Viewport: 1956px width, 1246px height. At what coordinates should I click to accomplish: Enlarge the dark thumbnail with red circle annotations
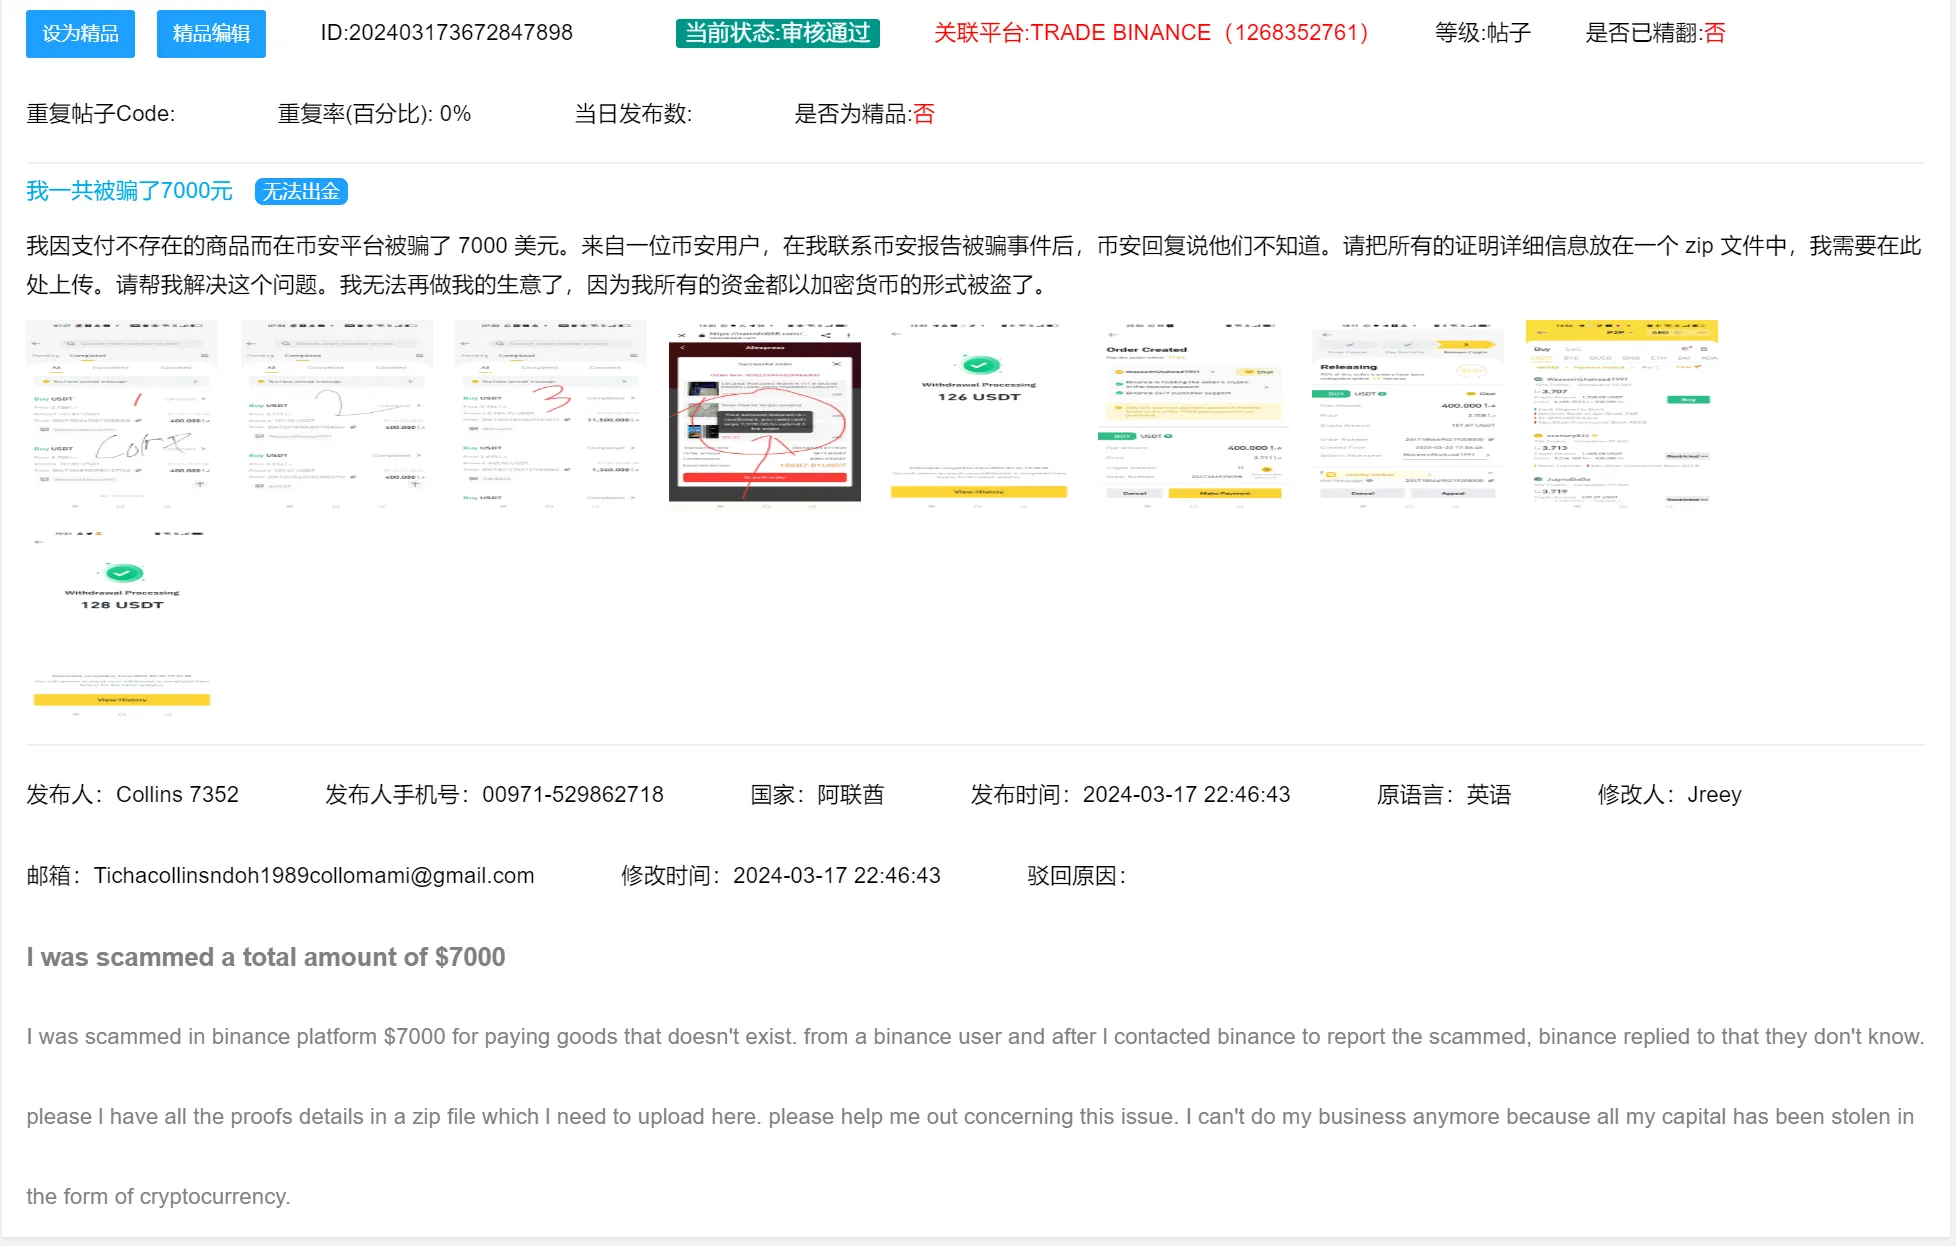(x=765, y=415)
